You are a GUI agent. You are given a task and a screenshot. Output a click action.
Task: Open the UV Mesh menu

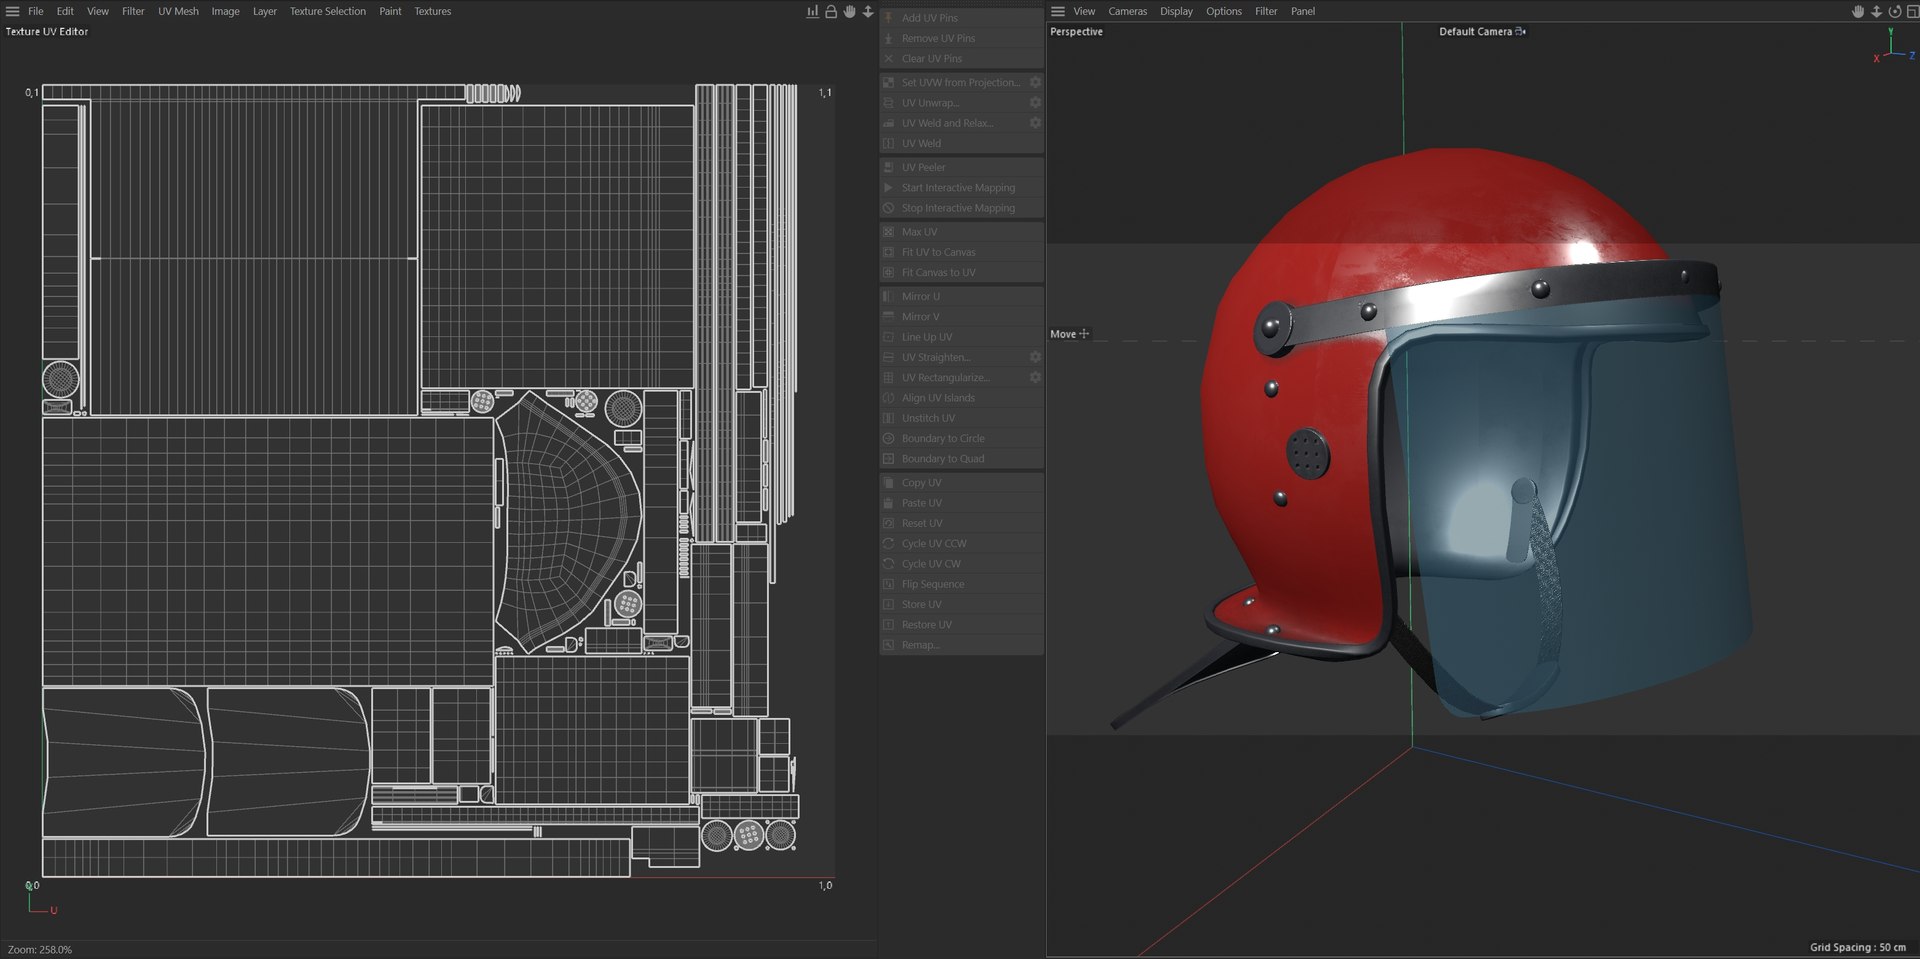[178, 11]
